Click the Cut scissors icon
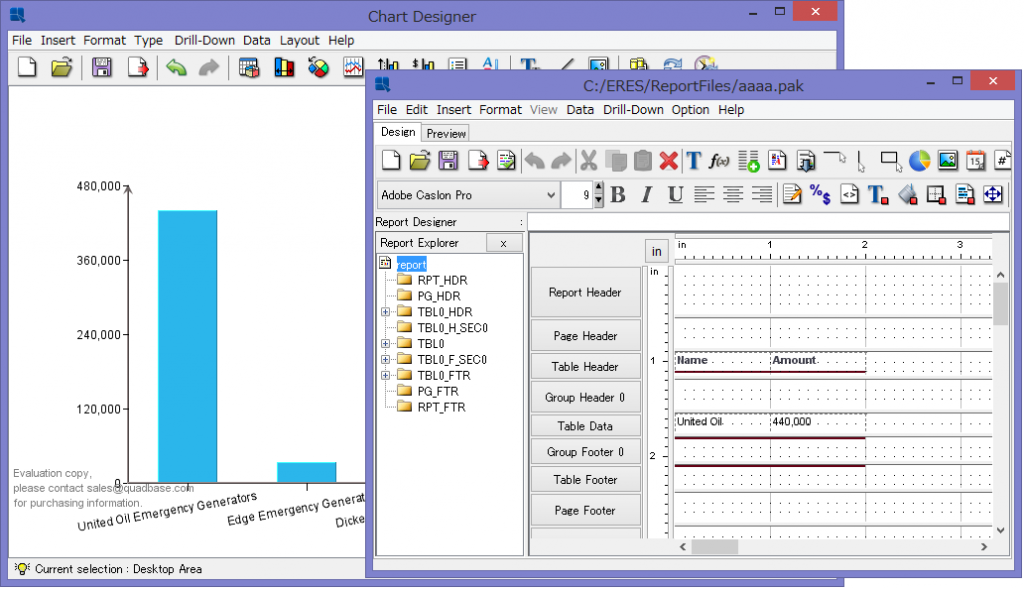1024x589 pixels. [589, 161]
